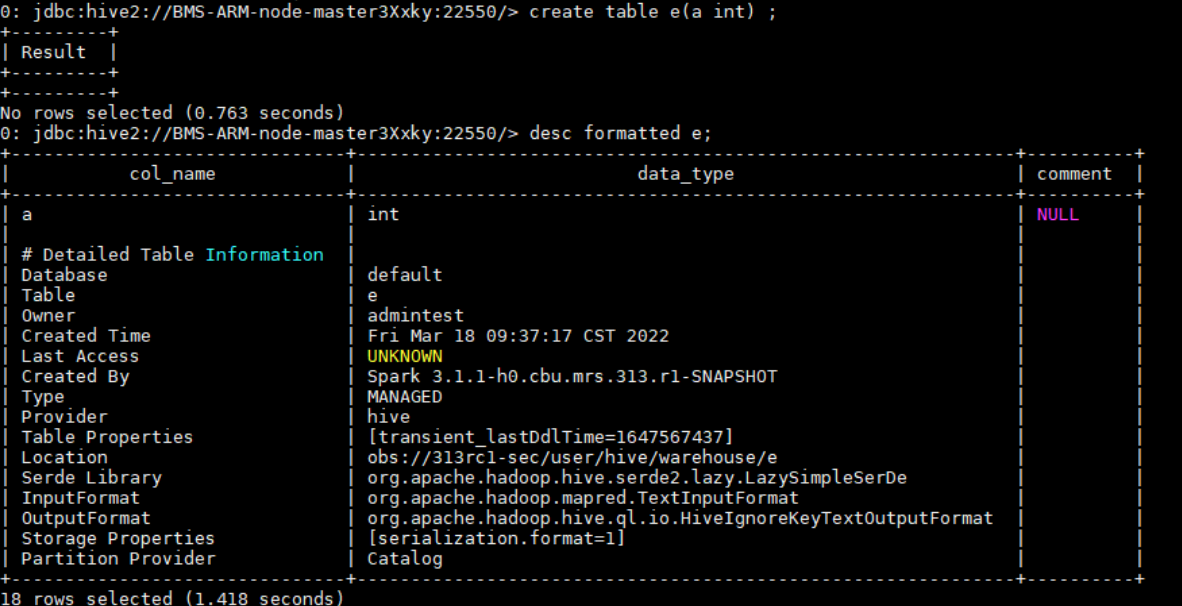
Task: Select the Spark version 'Created By' value
Action: [x=572, y=376]
